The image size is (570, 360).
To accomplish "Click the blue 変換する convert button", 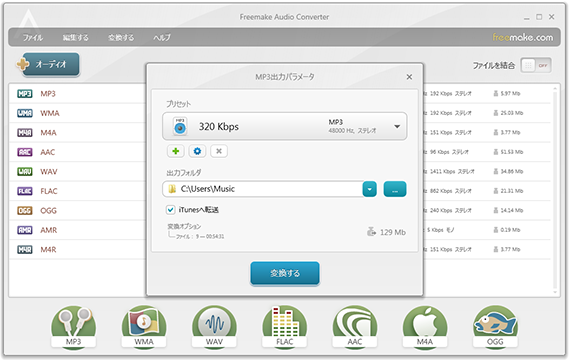I will (x=285, y=273).
